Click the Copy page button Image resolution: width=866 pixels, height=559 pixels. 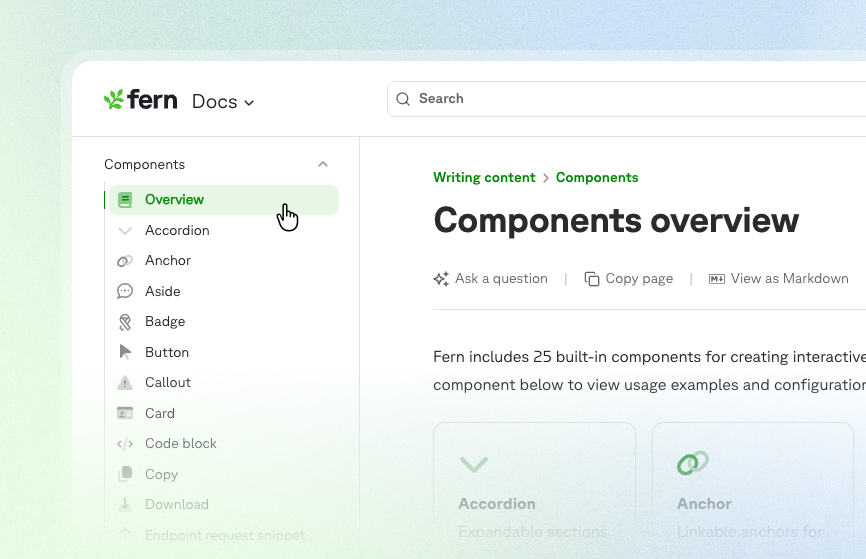[629, 278]
